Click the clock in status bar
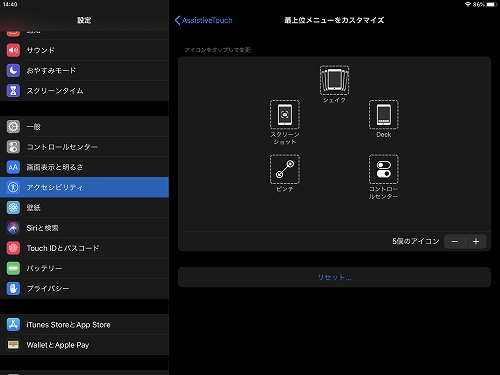The height and width of the screenshot is (375, 500). coord(10,4)
